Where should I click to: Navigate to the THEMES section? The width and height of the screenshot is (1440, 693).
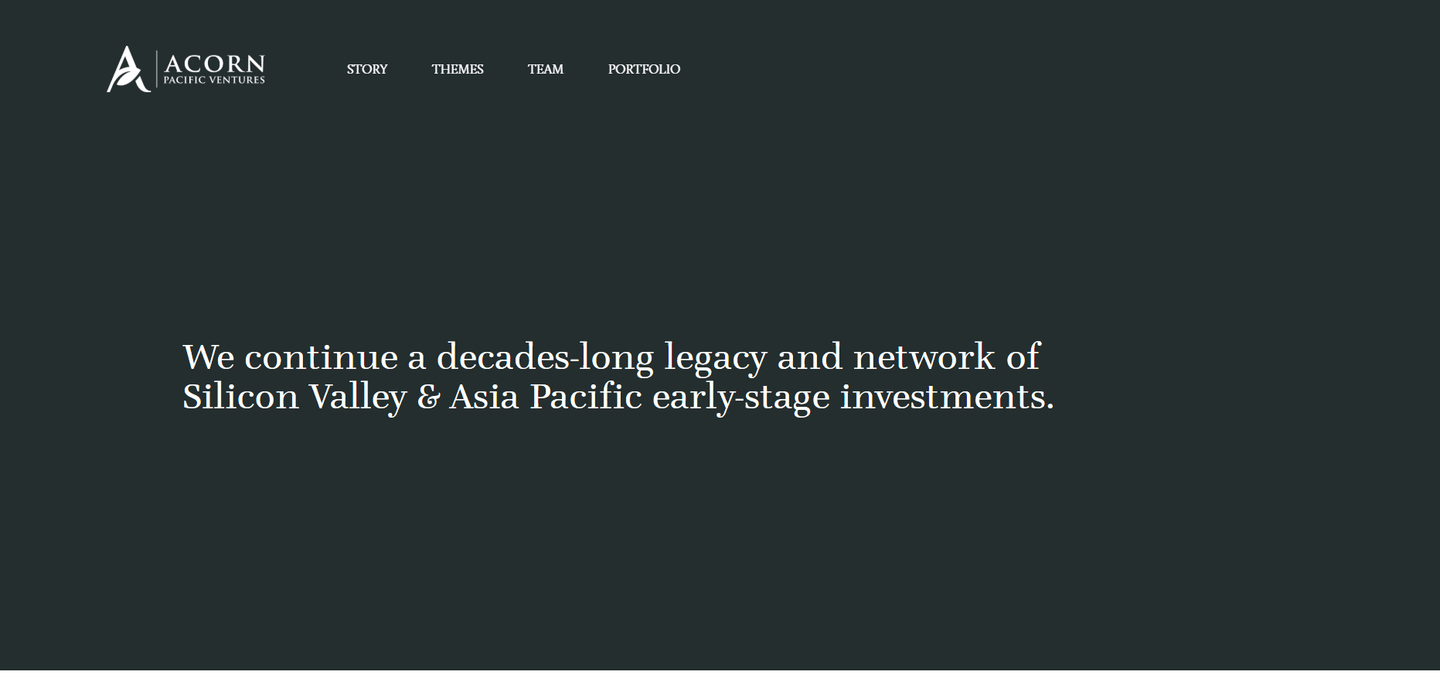point(457,69)
